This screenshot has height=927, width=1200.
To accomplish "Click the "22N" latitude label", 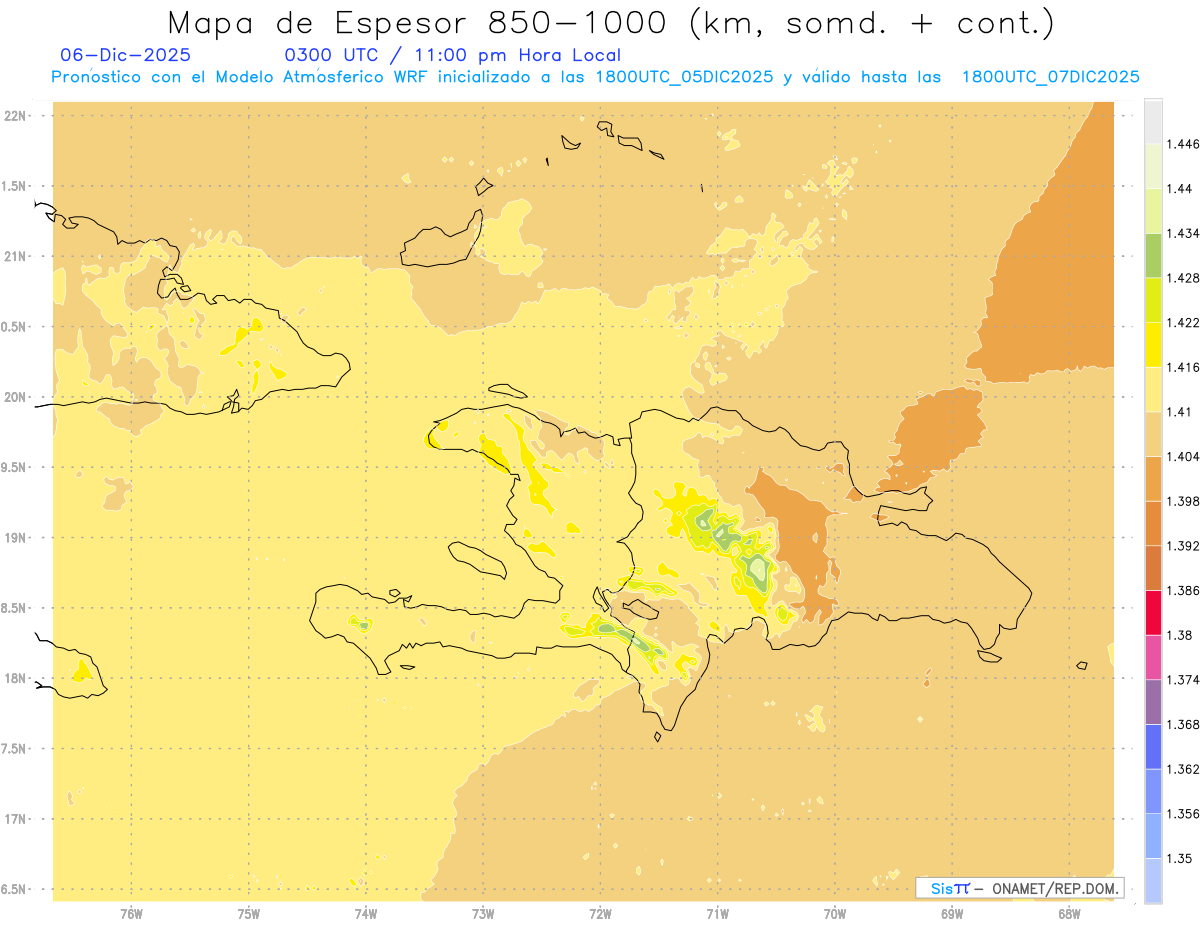I will coord(16,116).
